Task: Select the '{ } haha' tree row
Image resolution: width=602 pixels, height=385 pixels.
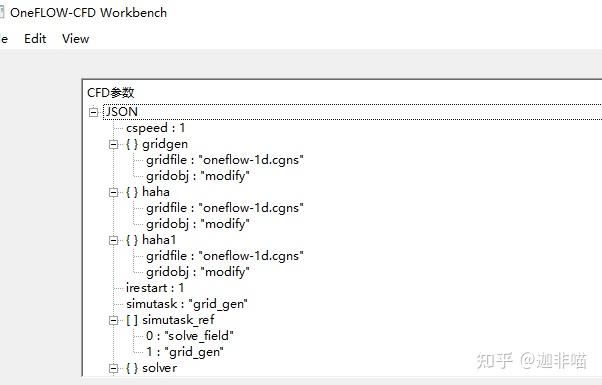Action: (148, 192)
